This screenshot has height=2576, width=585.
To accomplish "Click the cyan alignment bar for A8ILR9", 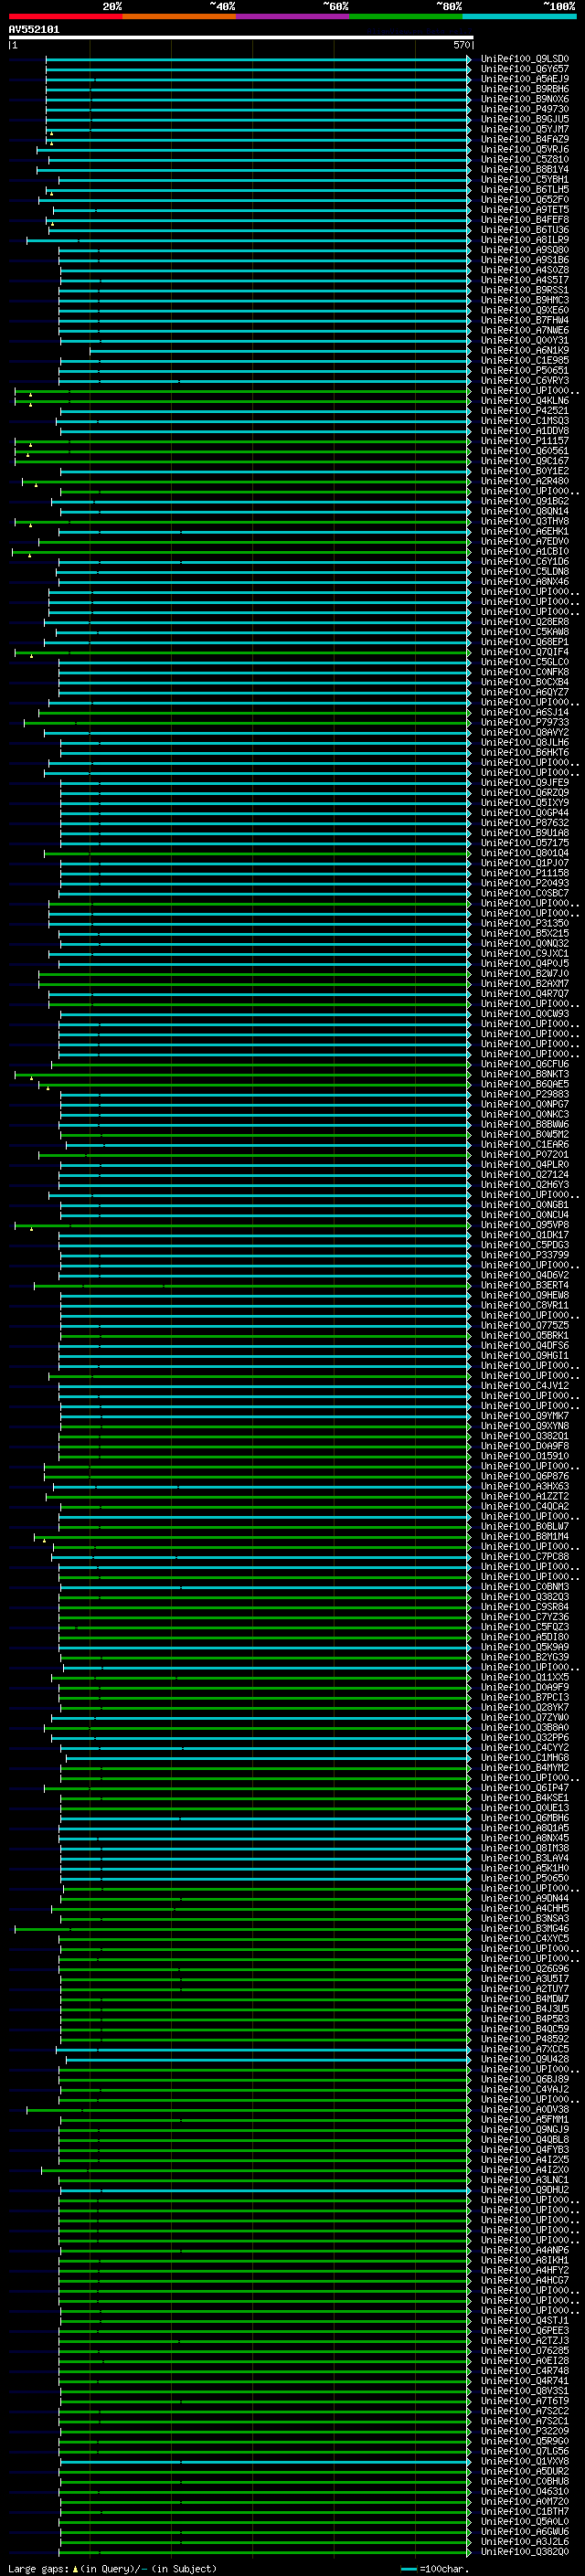I will (x=249, y=240).
